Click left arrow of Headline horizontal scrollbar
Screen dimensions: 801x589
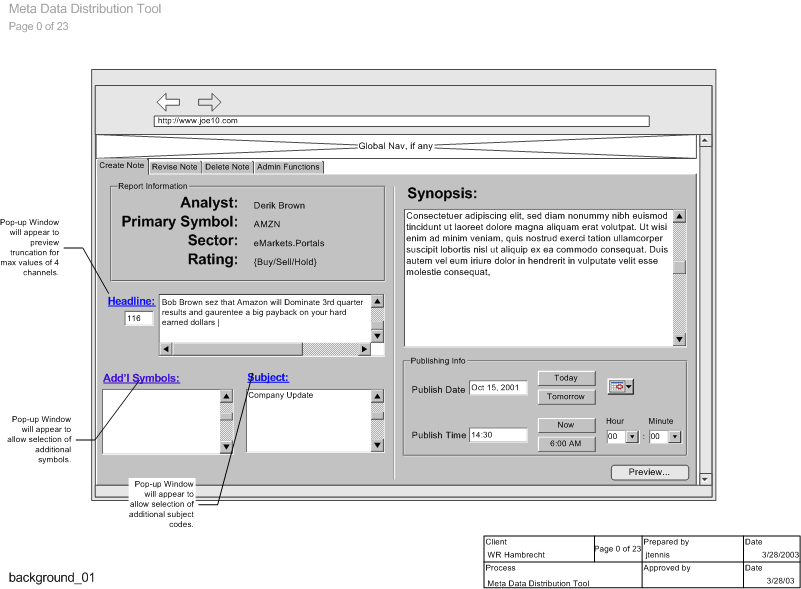[165, 349]
